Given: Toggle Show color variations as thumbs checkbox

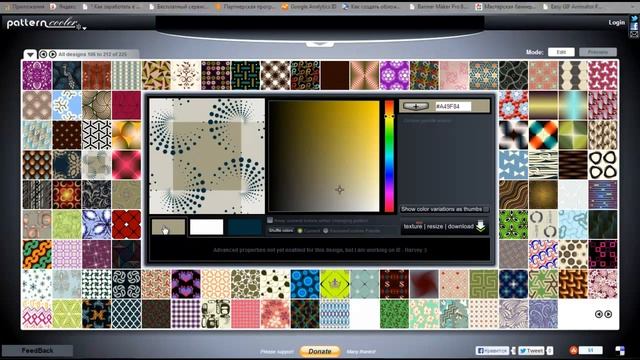Looking at the screenshot, I should tap(486, 209).
